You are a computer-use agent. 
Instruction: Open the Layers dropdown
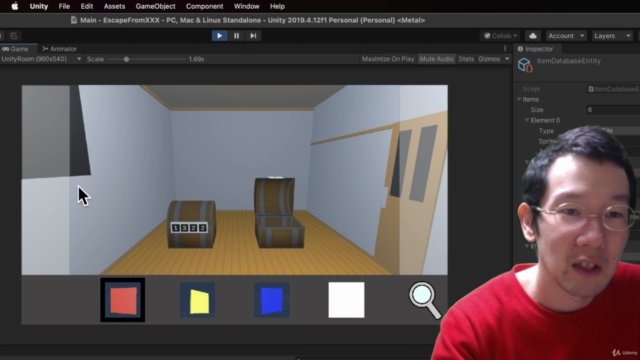(612, 36)
